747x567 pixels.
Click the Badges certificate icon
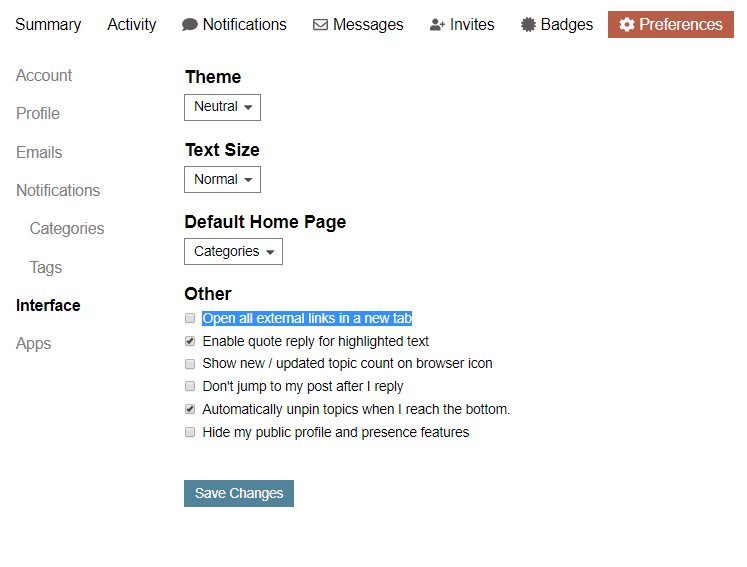528,25
